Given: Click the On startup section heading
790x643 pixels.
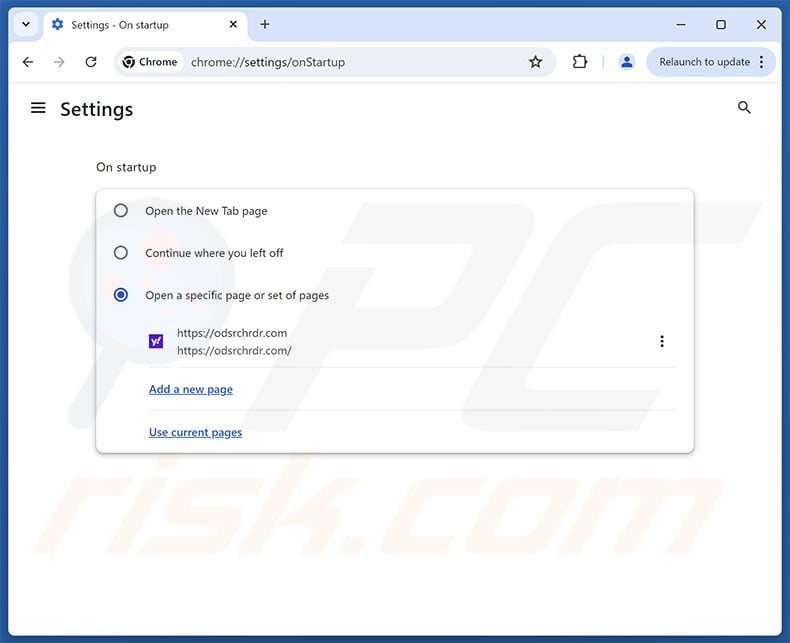Looking at the screenshot, I should [126, 167].
